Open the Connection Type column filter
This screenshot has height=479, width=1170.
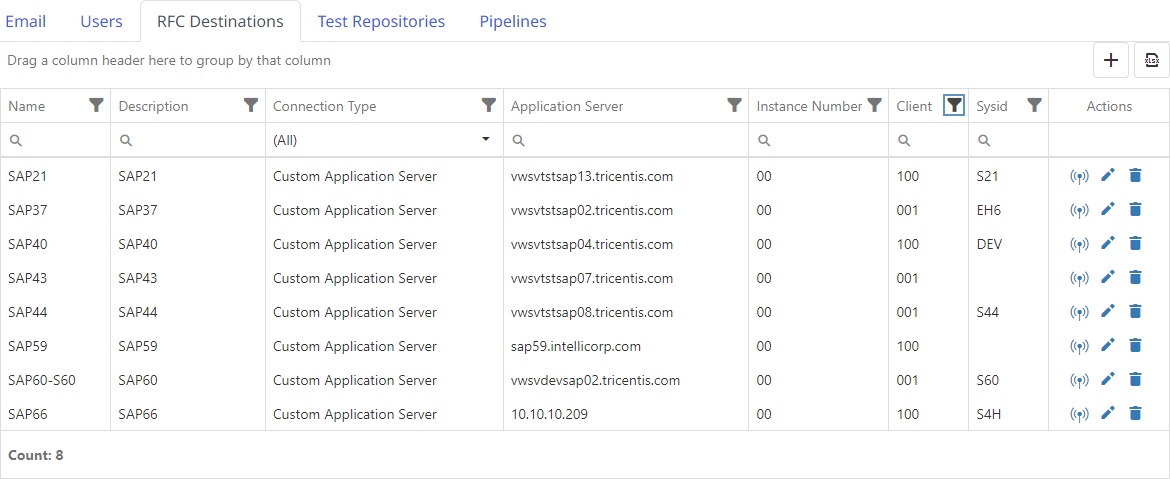[x=489, y=105]
